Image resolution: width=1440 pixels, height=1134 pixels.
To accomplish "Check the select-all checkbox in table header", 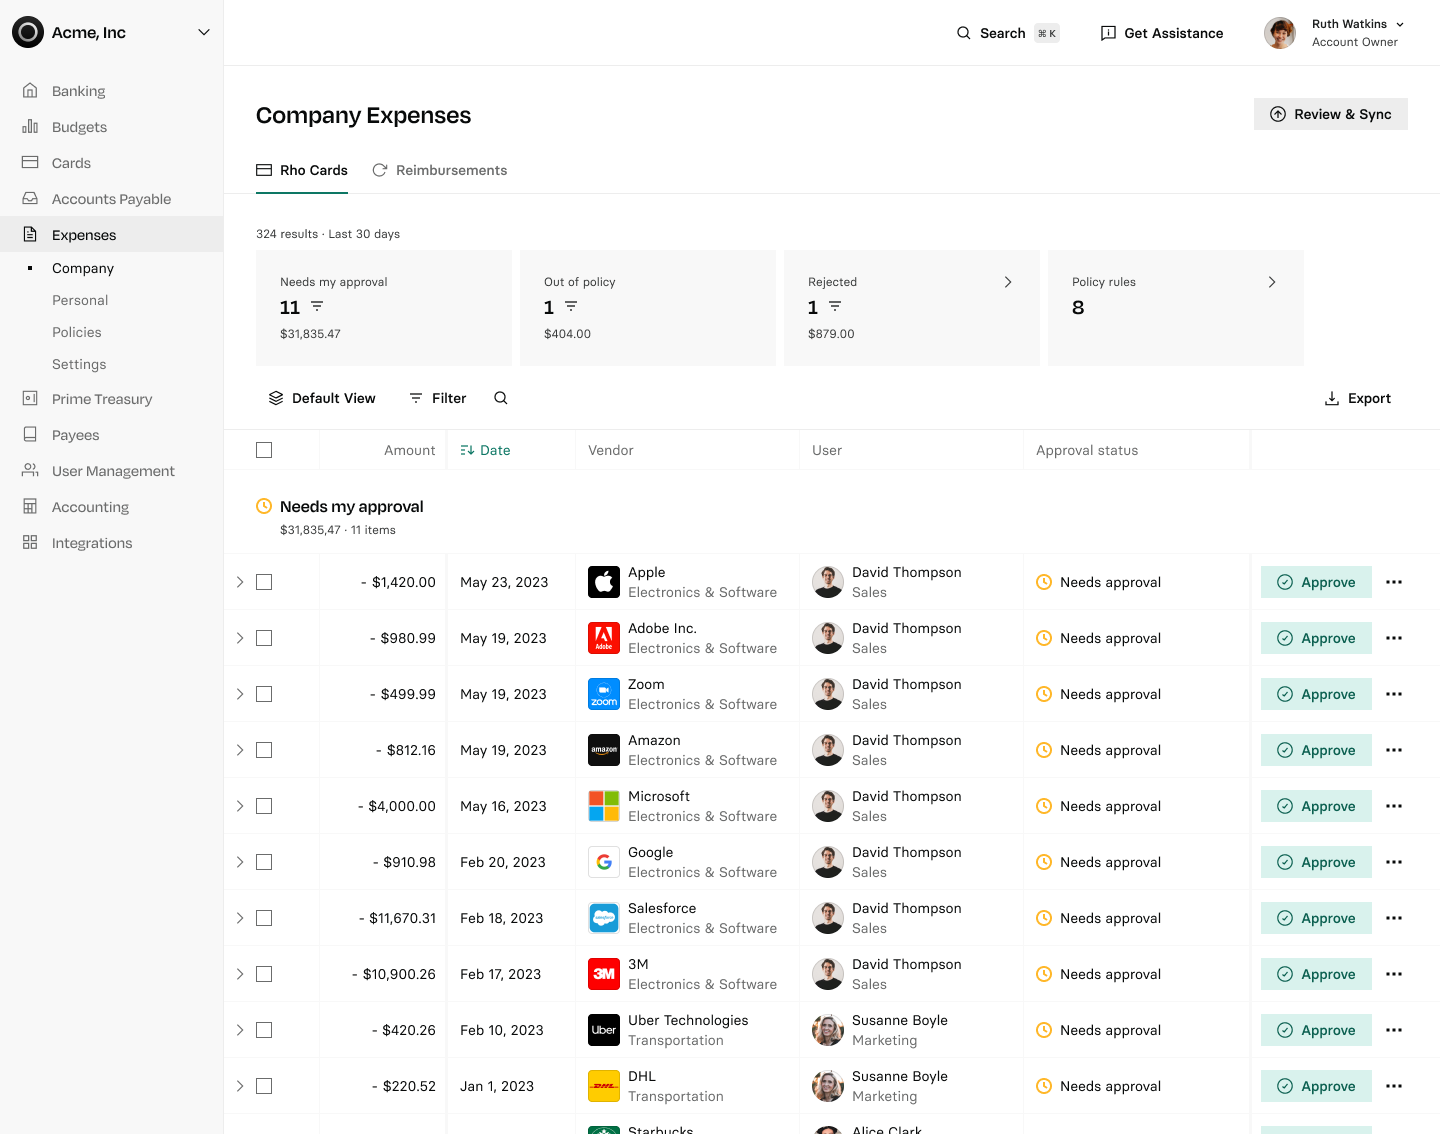I will click(x=264, y=450).
